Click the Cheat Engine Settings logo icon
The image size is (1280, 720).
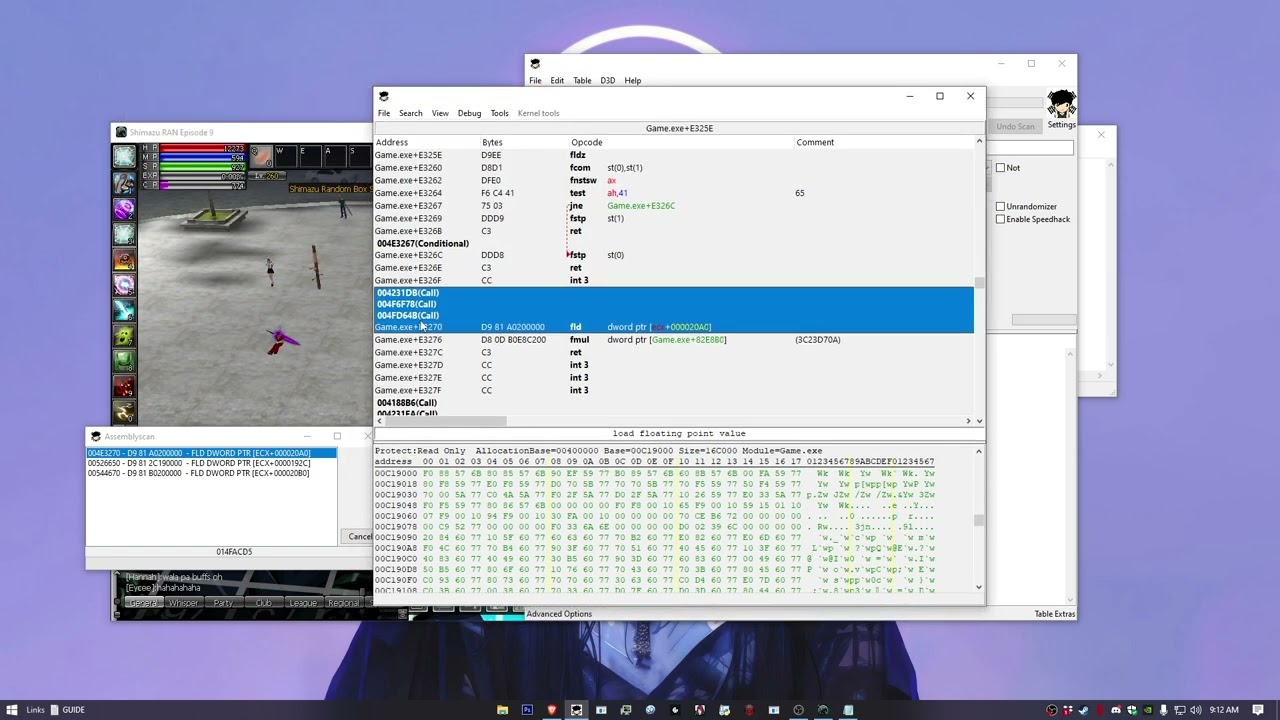click(1061, 104)
